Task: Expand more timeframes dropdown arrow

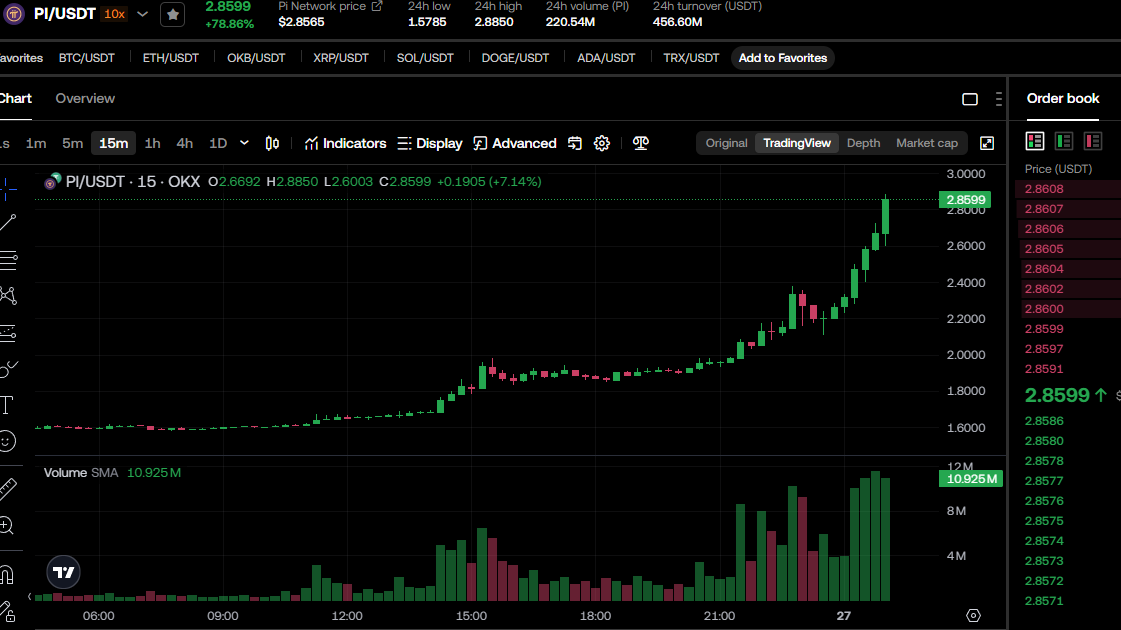Action: click(244, 143)
